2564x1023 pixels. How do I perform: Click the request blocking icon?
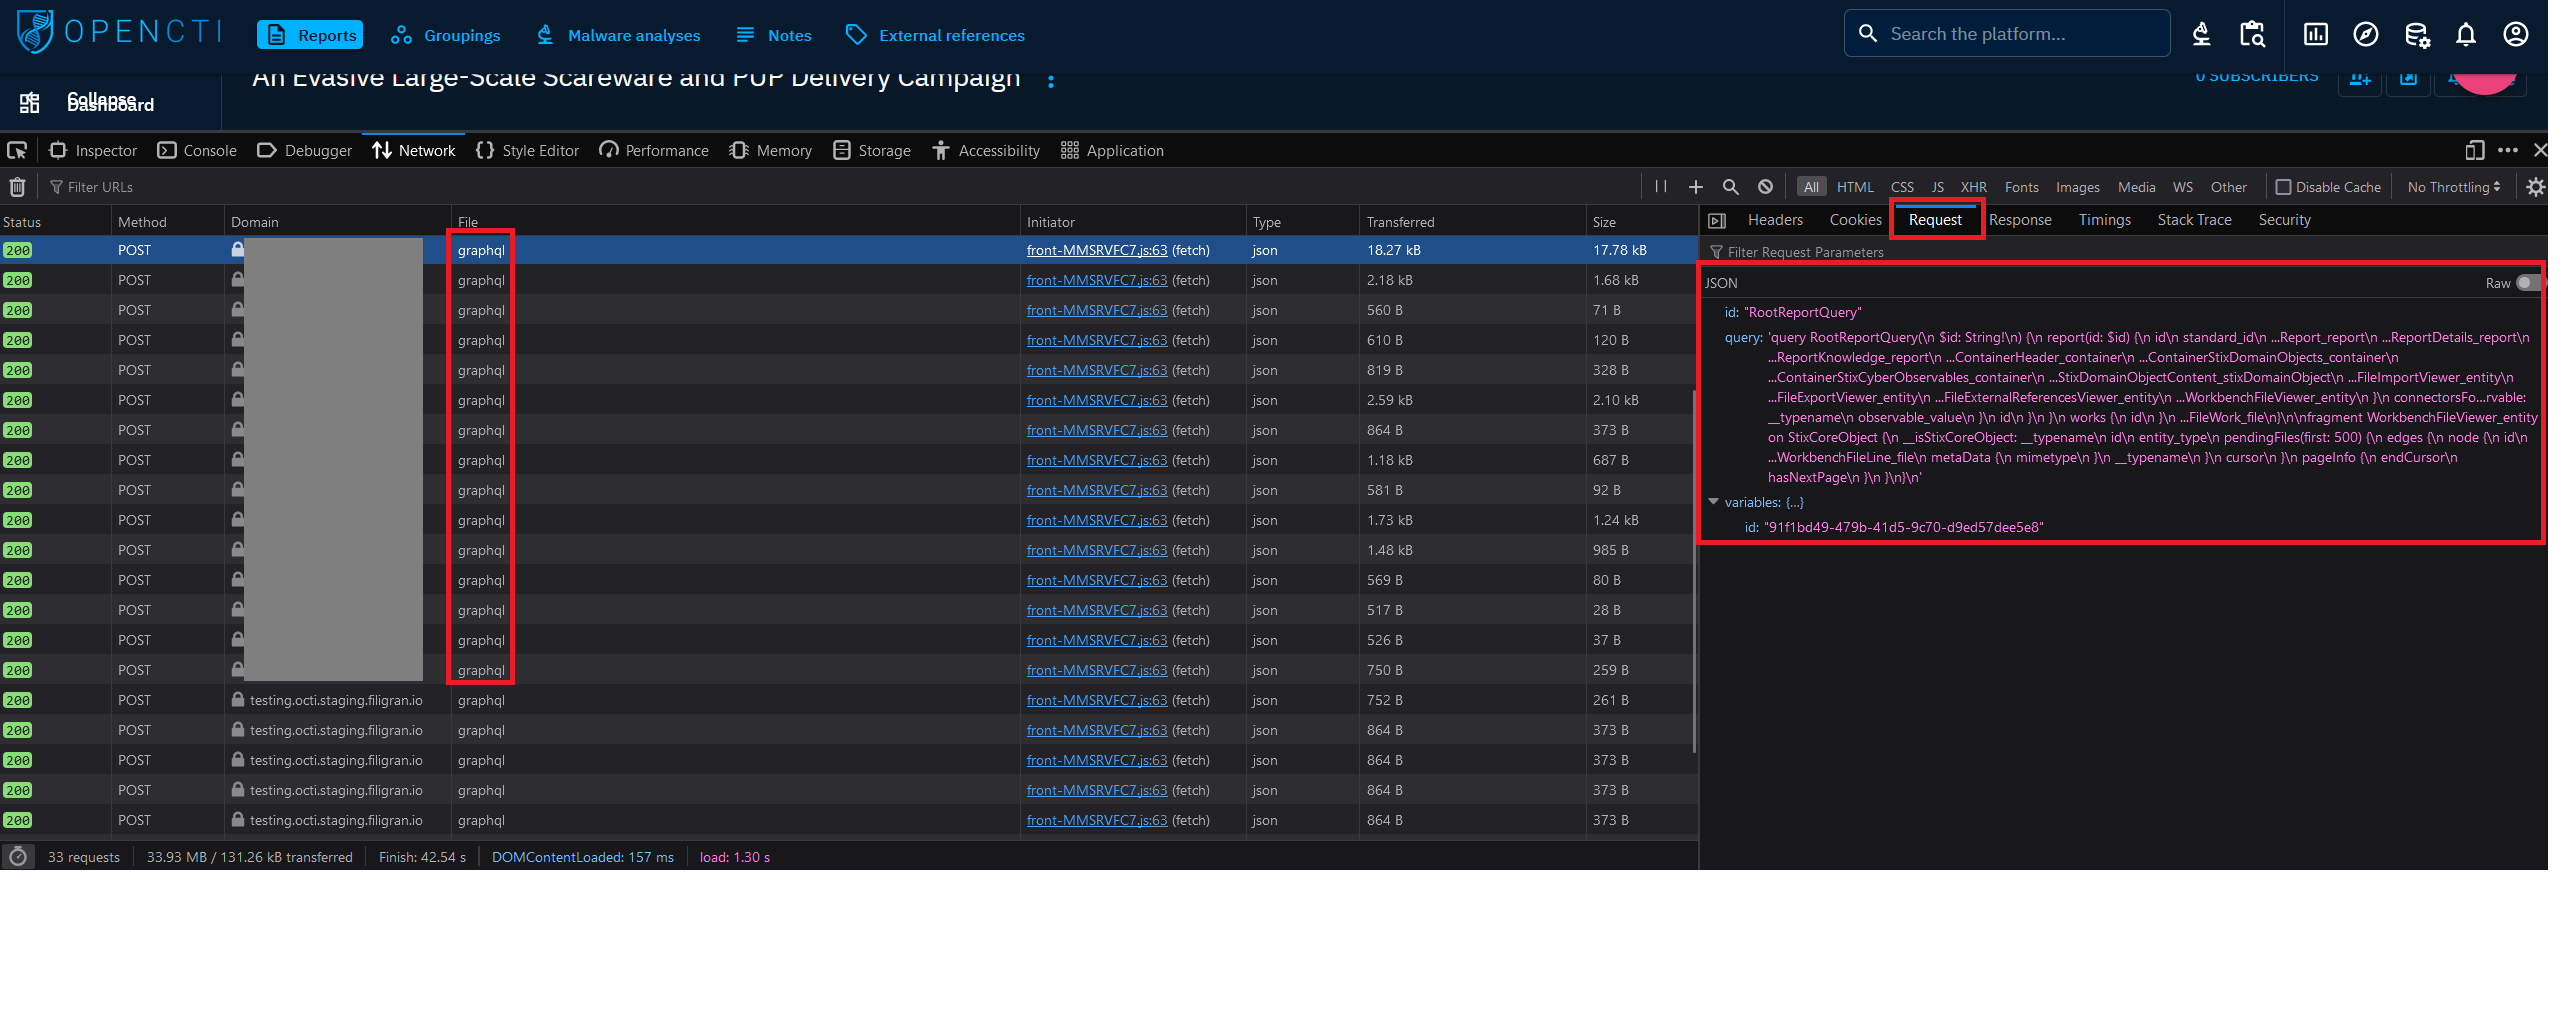[1766, 187]
